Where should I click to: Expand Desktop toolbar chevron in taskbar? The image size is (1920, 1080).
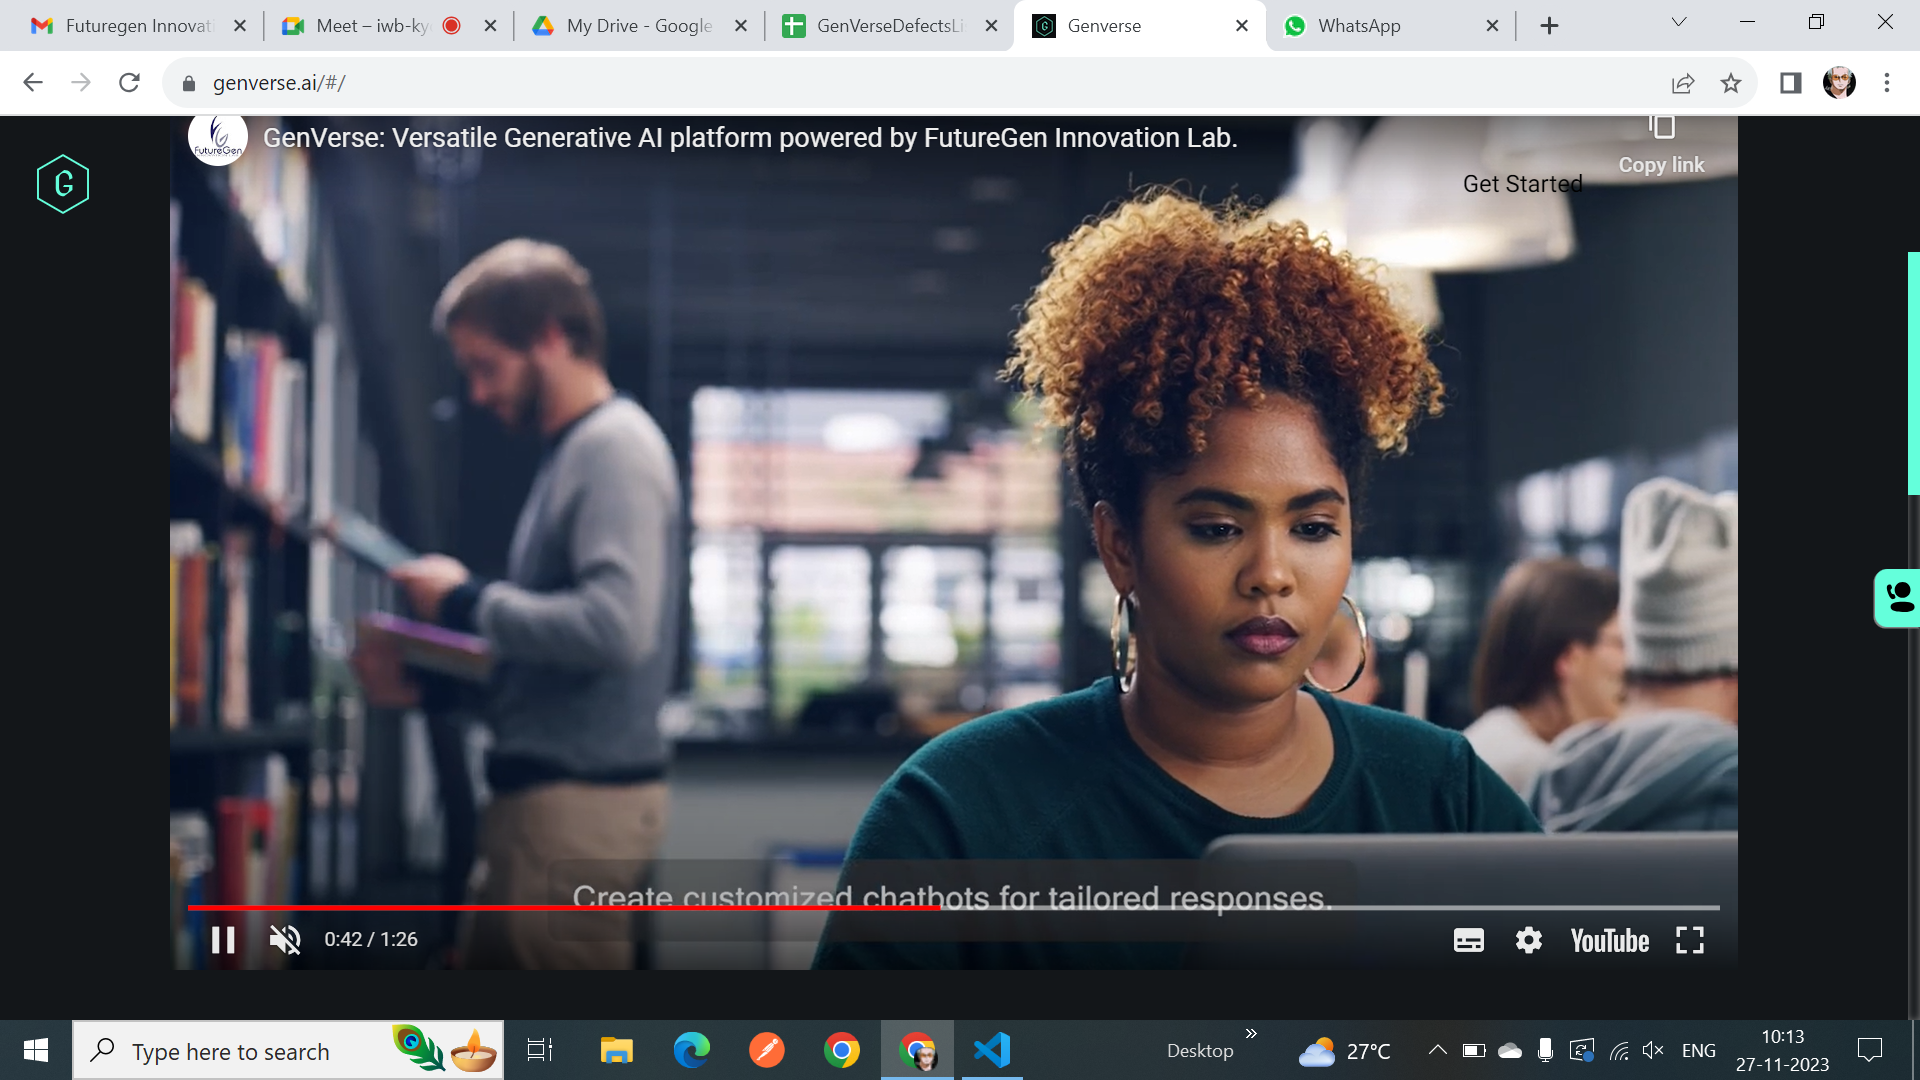1251,1033
